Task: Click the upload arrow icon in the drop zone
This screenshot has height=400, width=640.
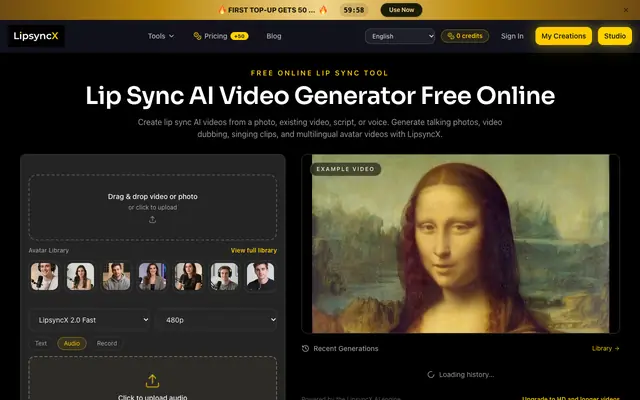Action: 152,220
